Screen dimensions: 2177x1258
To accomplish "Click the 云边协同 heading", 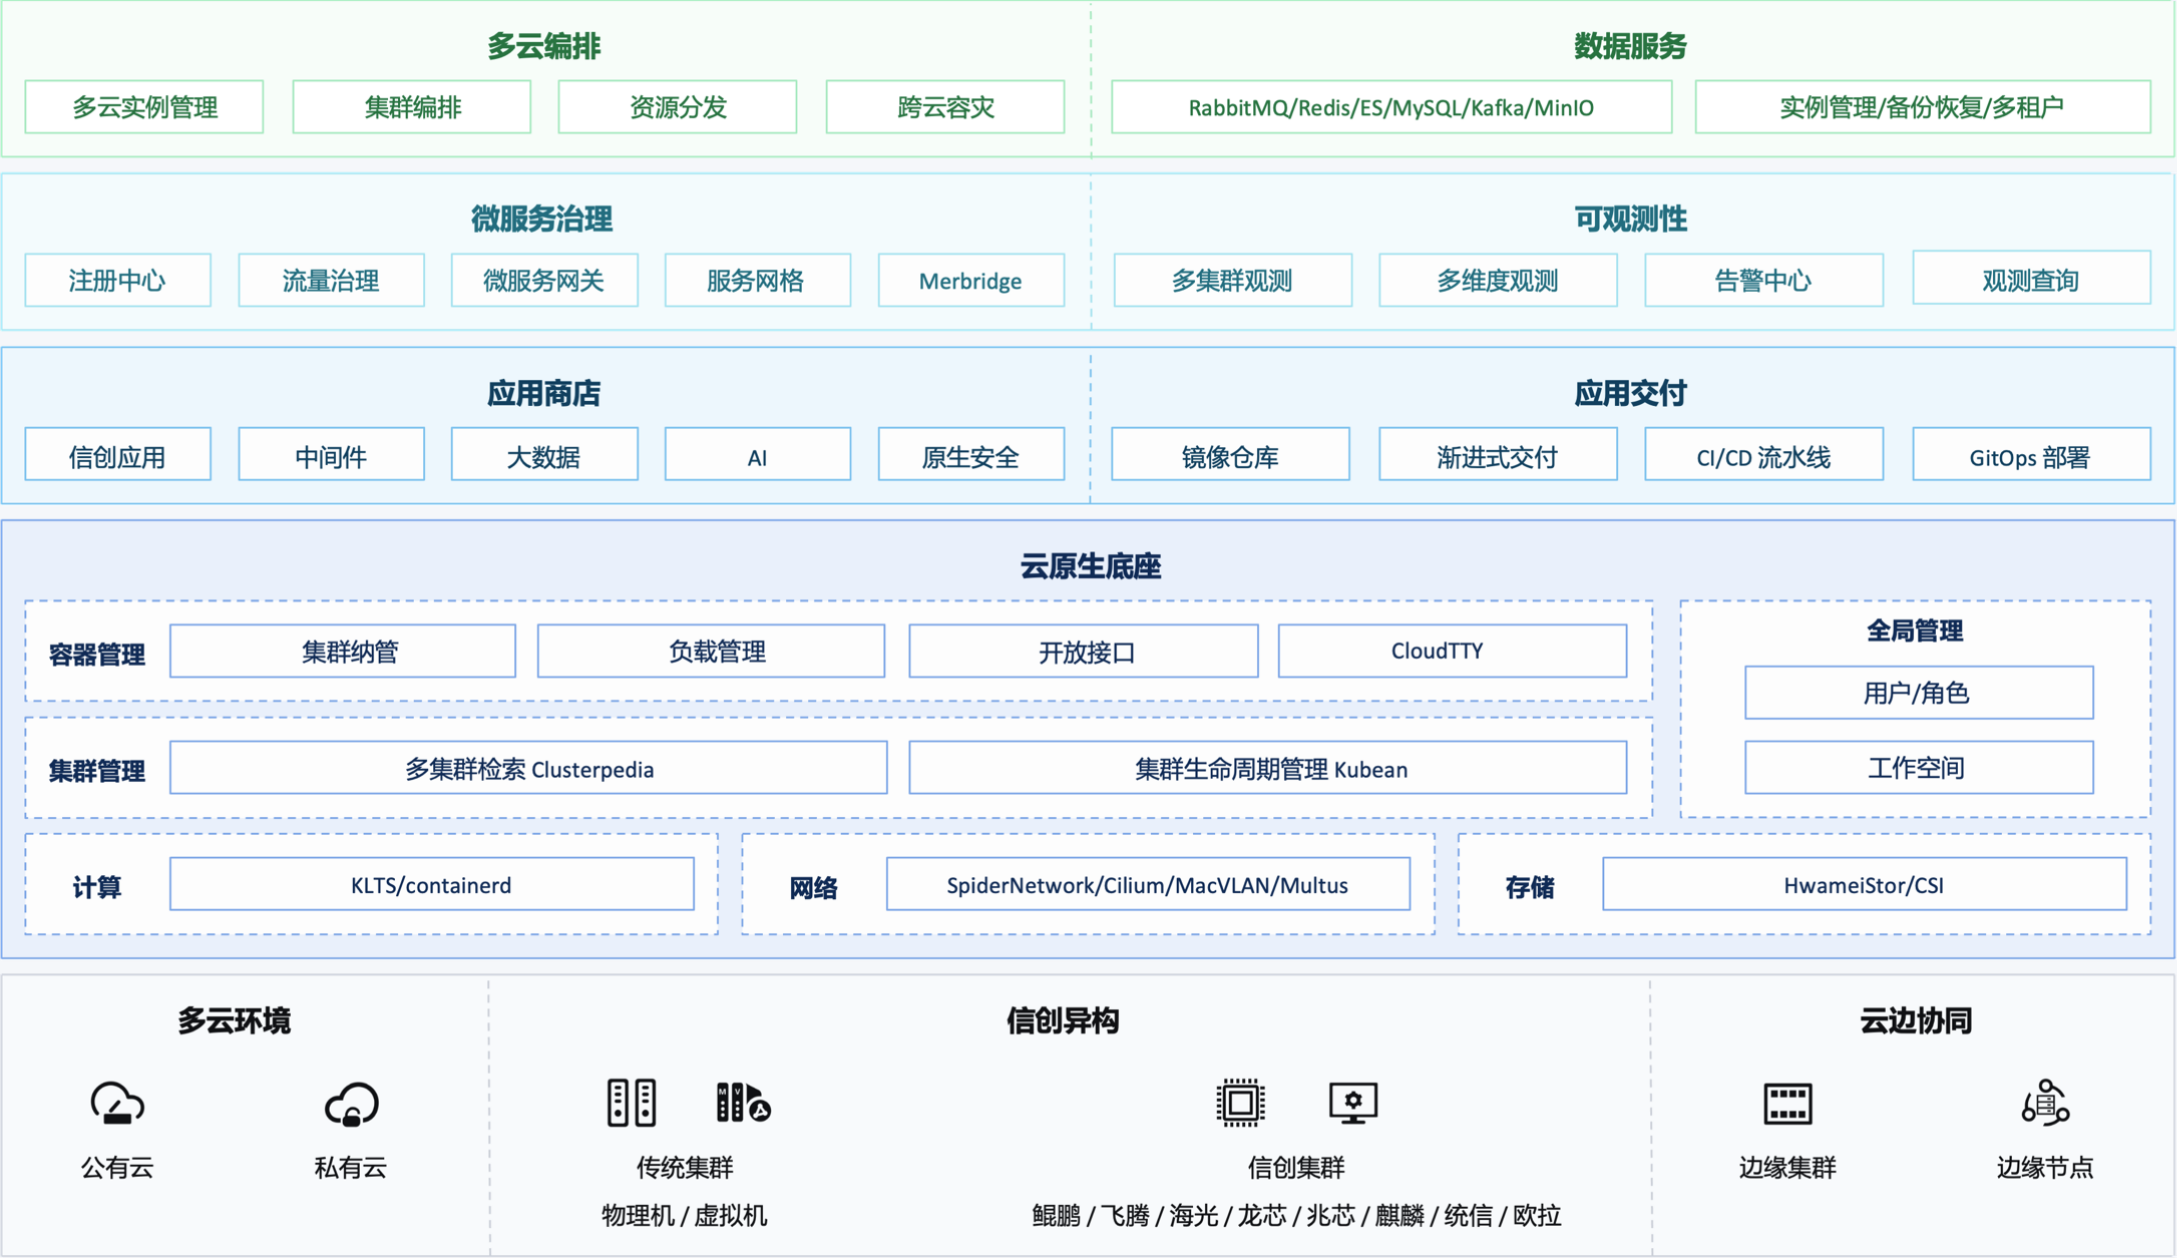I will point(1915,1020).
